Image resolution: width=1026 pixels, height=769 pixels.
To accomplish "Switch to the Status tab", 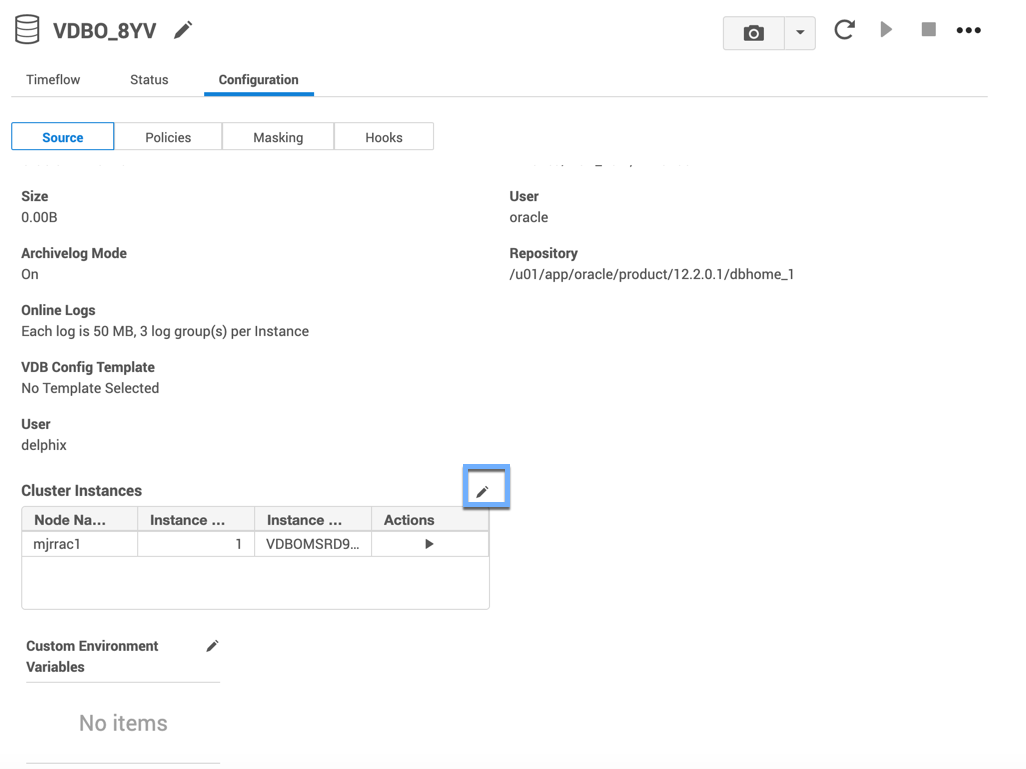I will click(x=149, y=80).
